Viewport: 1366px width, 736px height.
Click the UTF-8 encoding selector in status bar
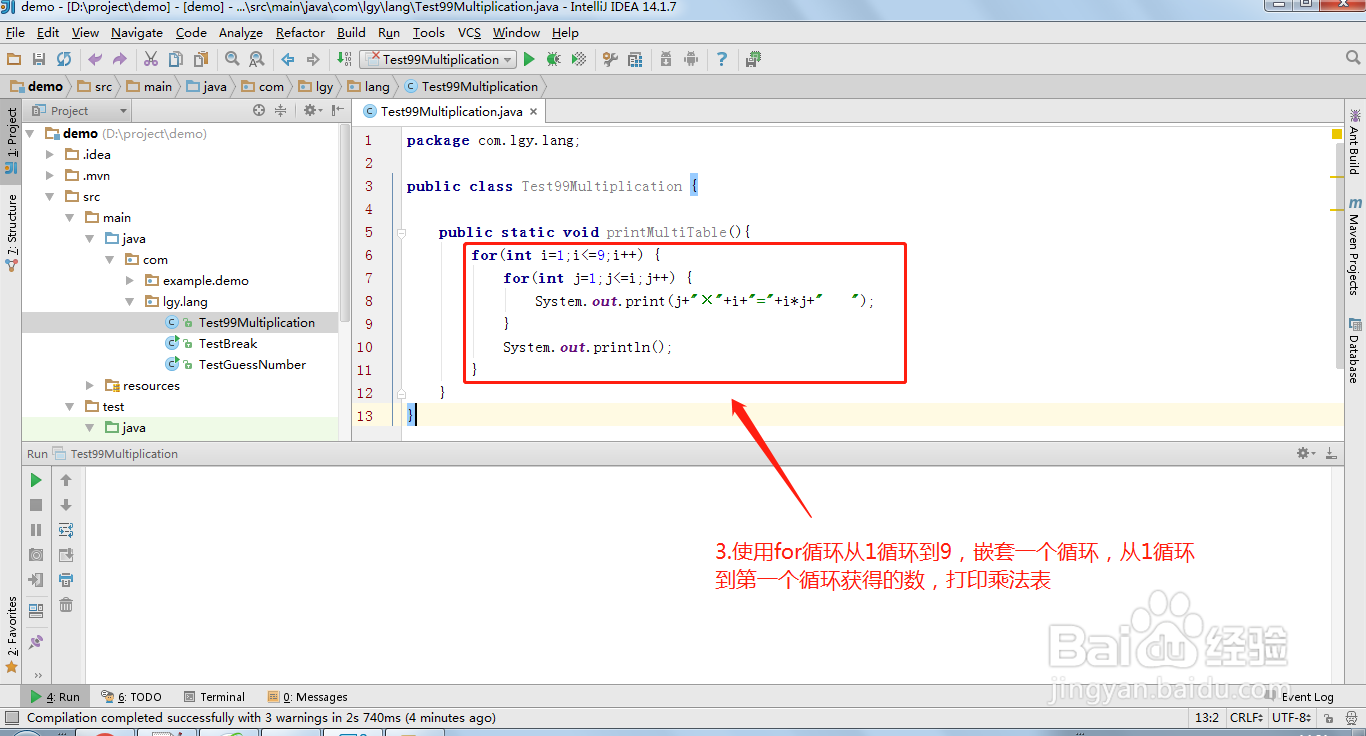point(1291,717)
